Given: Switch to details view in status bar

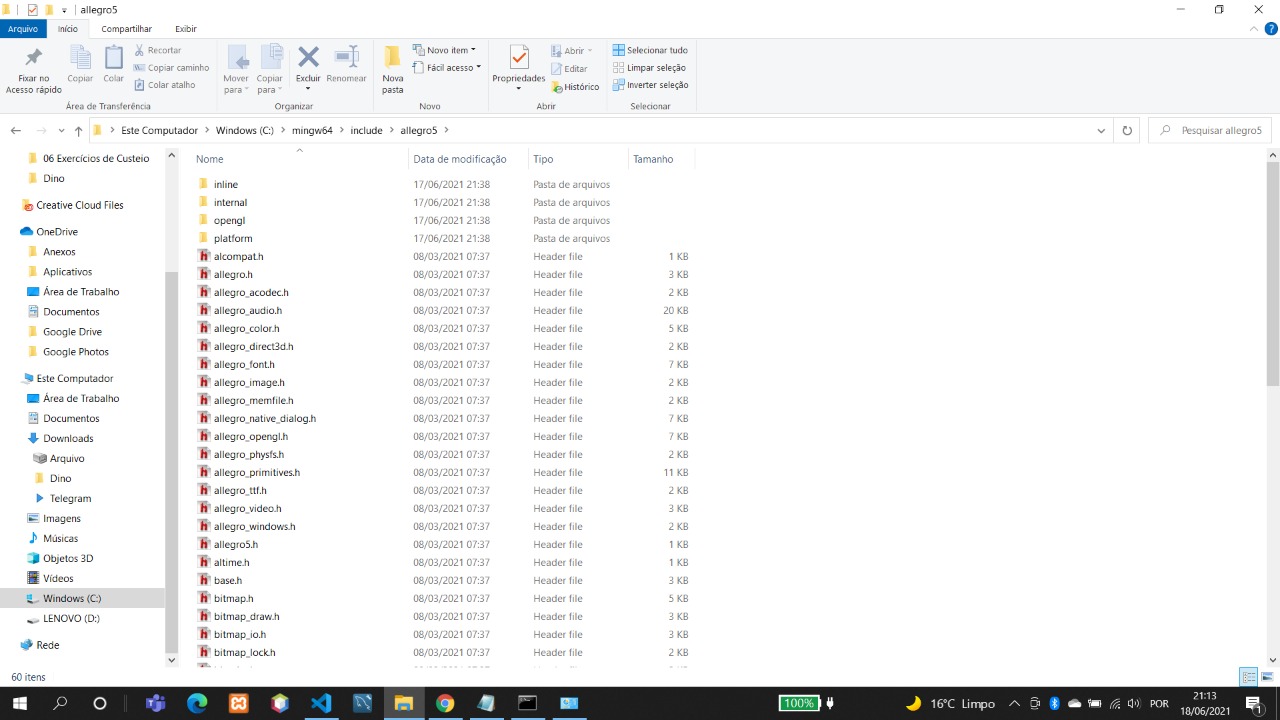Looking at the screenshot, I should coord(1249,677).
